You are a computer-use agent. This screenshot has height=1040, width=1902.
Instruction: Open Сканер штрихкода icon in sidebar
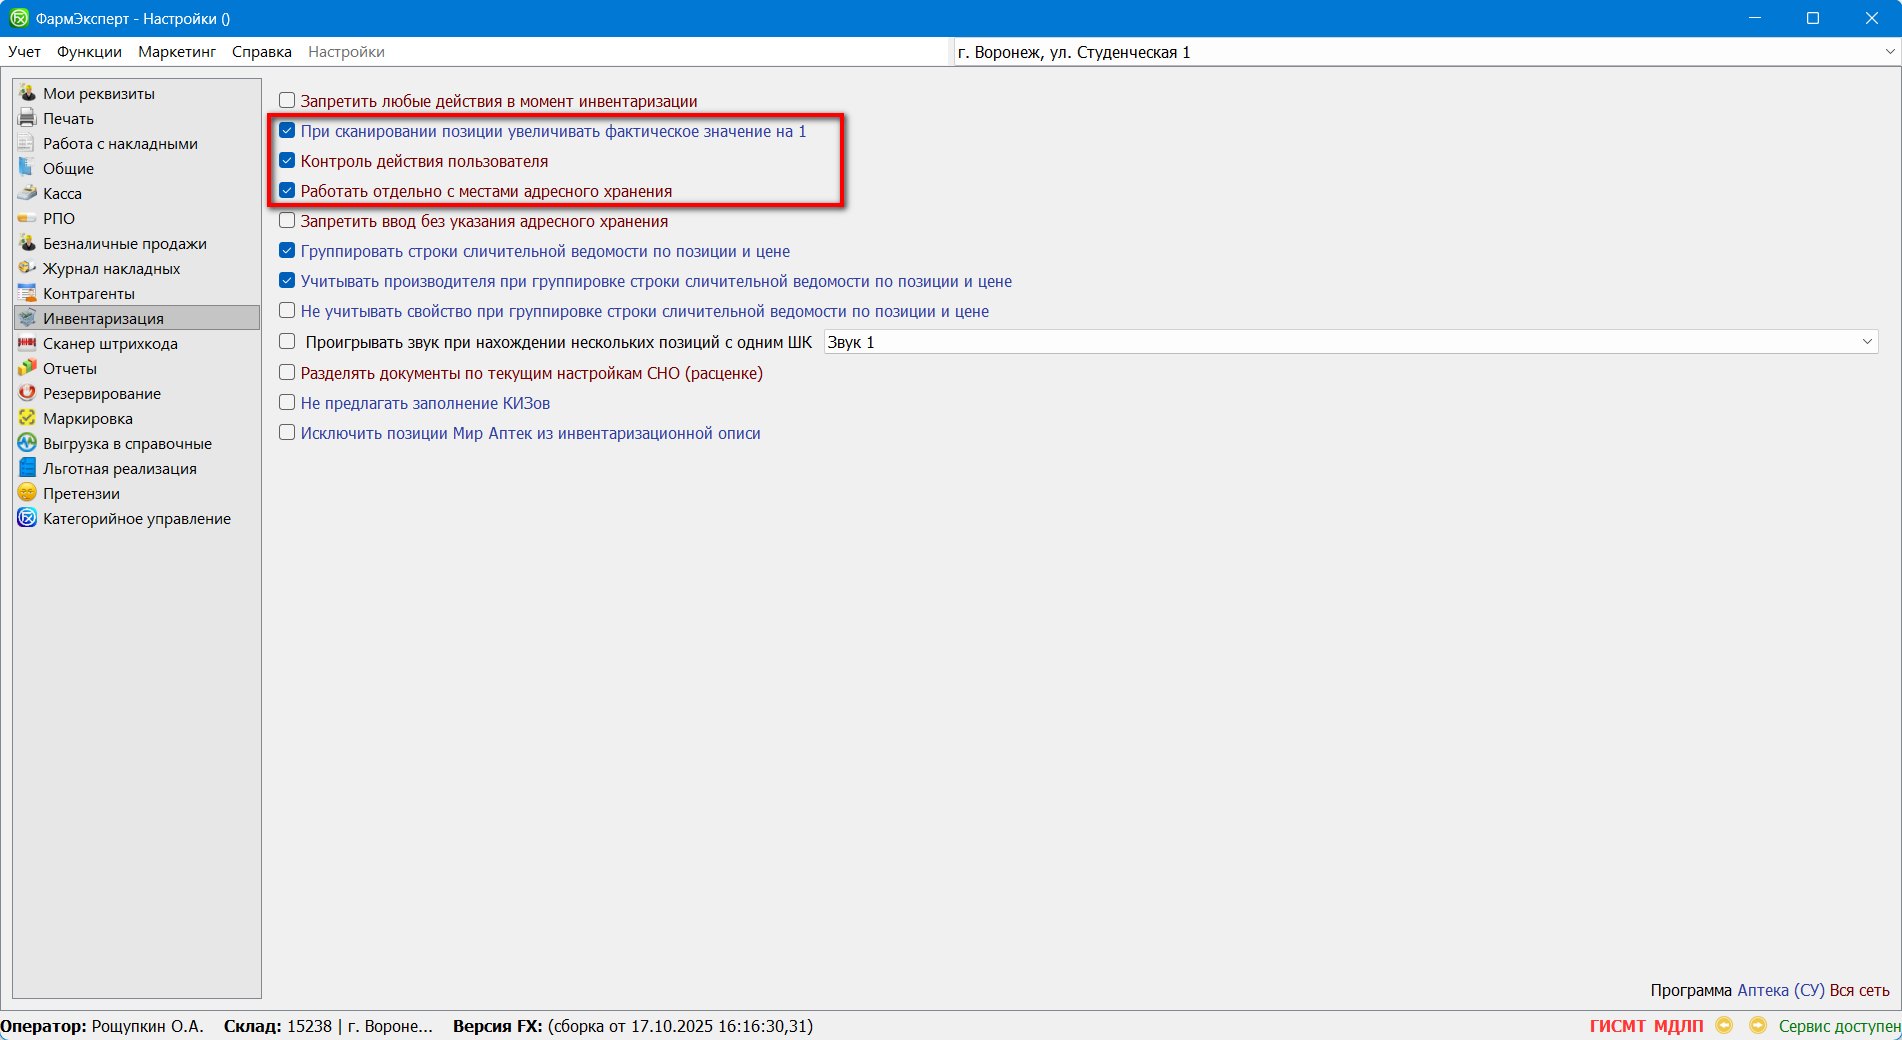click(x=27, y=343)
